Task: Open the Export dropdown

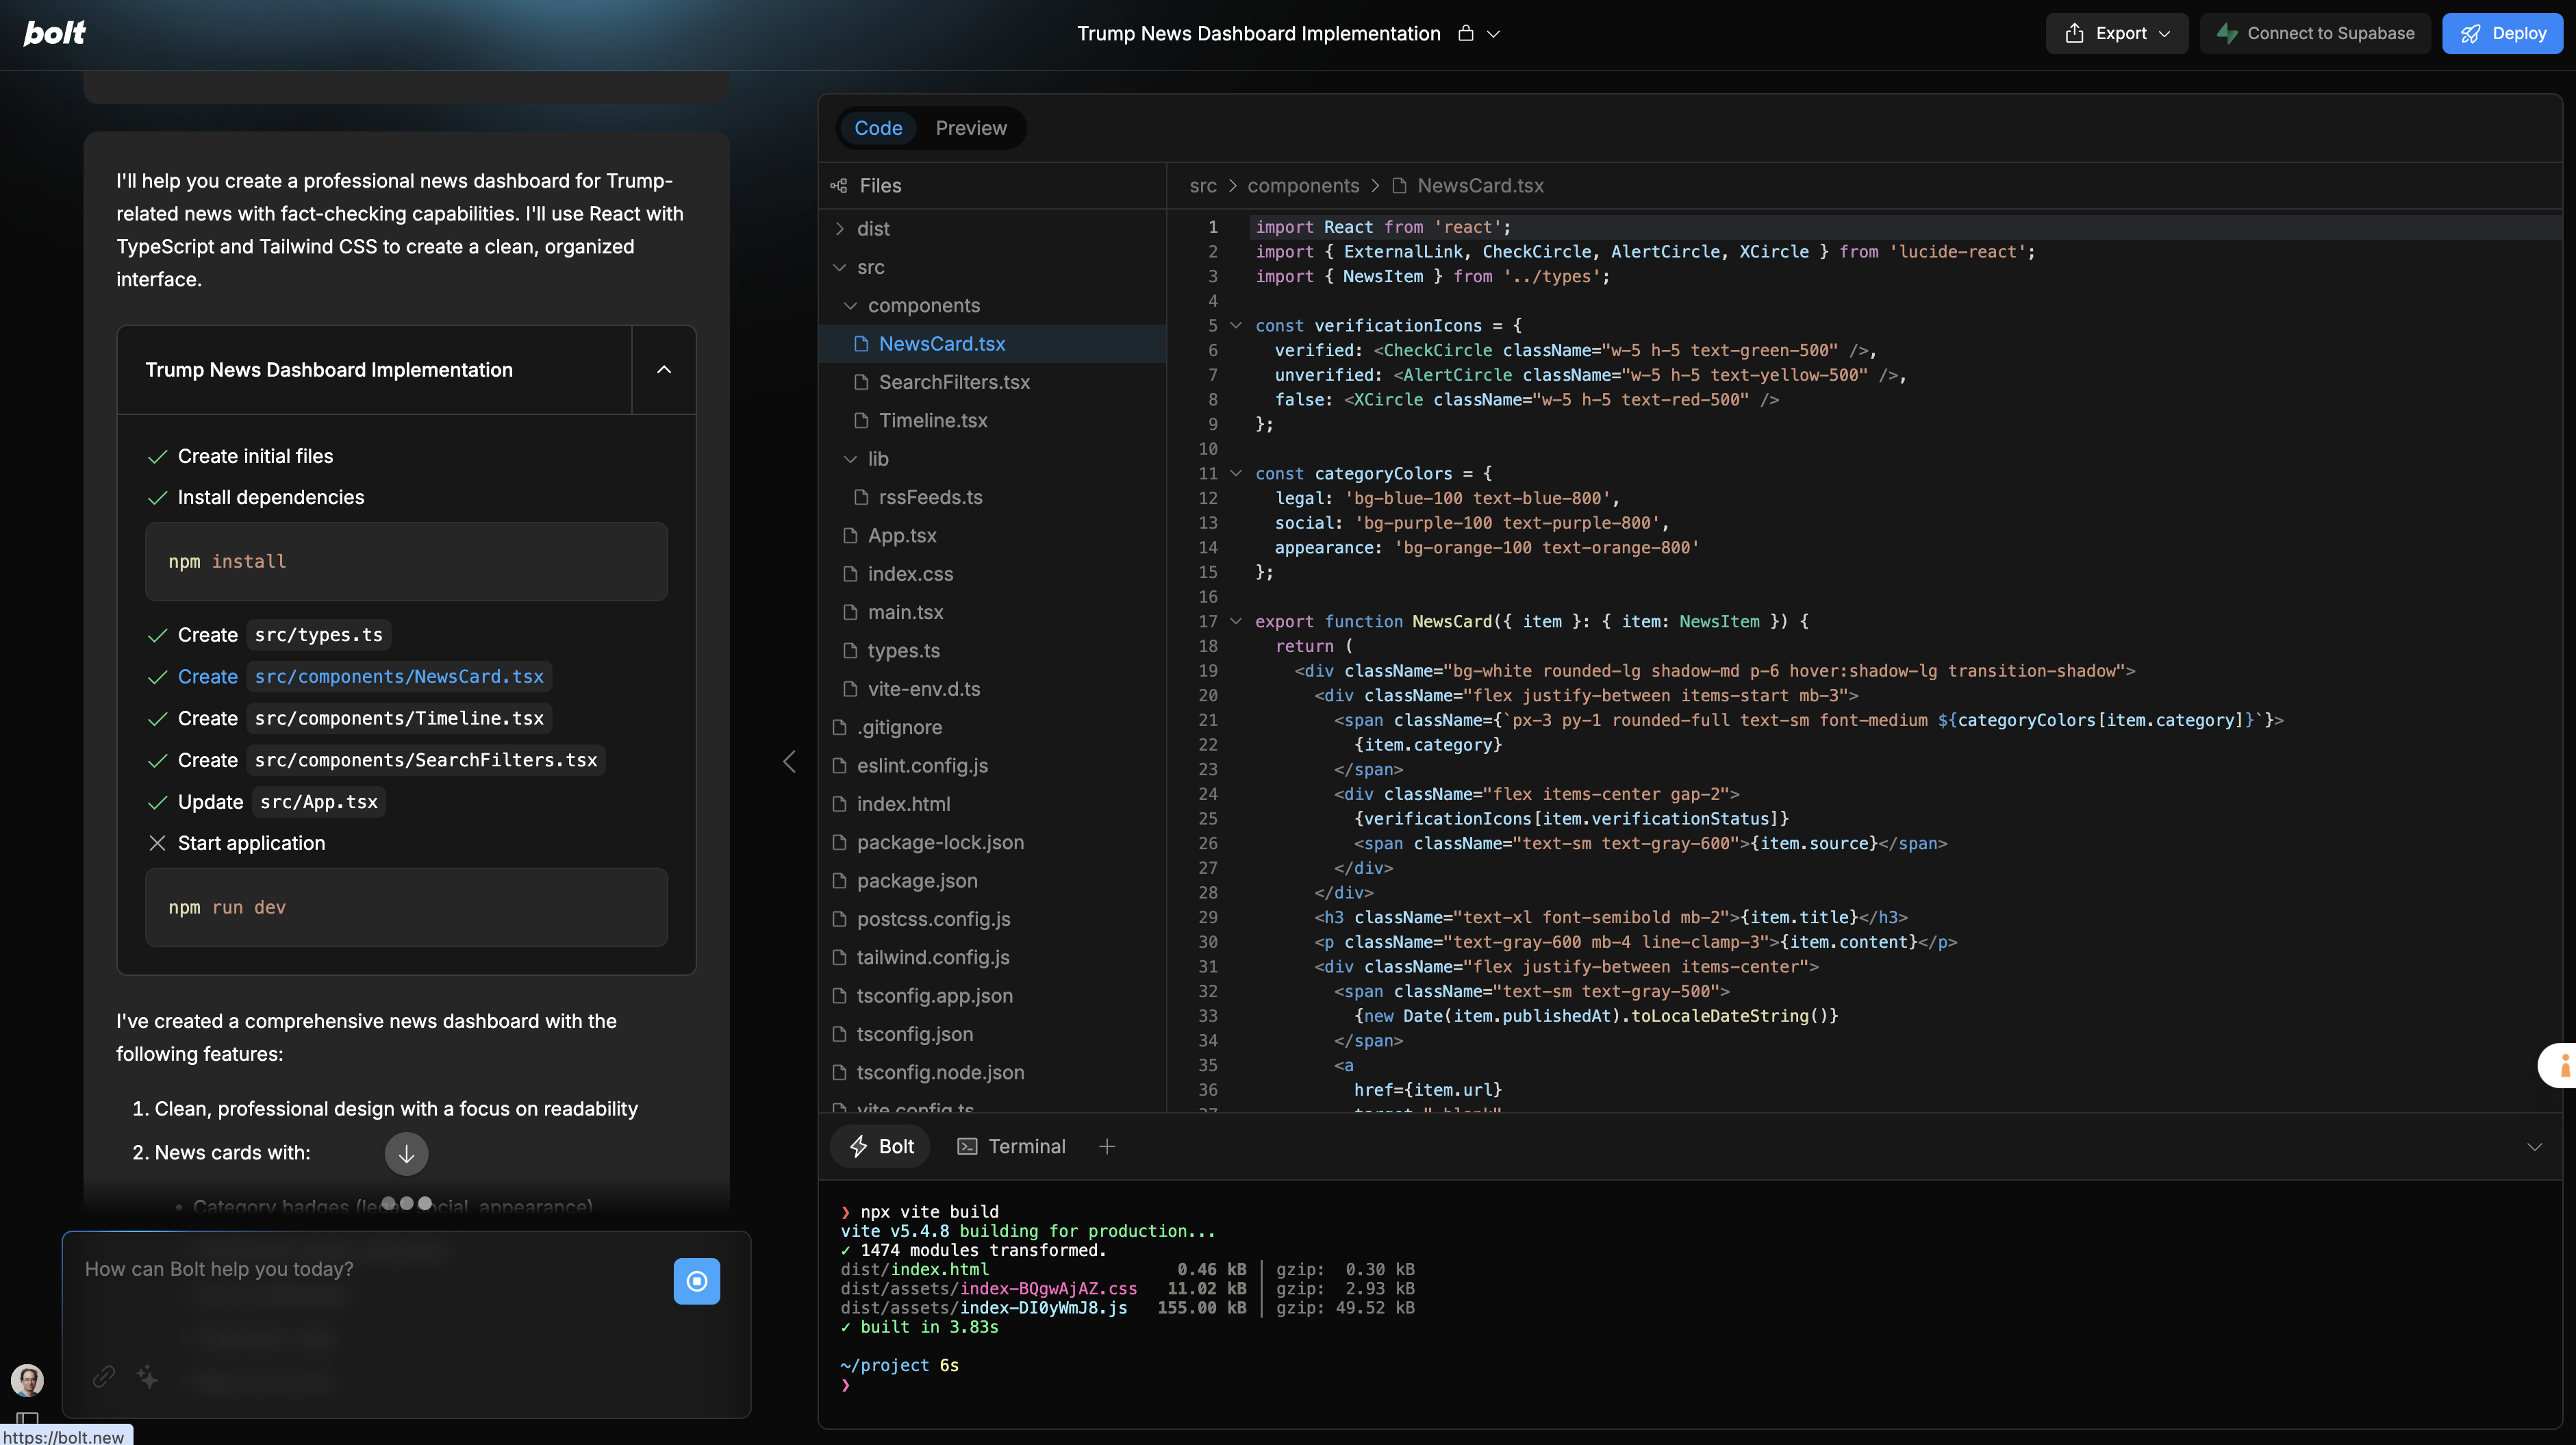Action: click(x=2117, y=33)
